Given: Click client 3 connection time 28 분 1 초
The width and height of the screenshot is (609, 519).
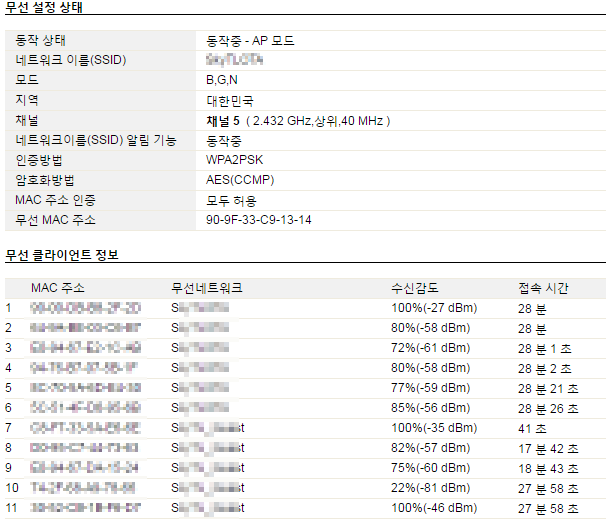Looking at the screenshot, I should 545,348.
